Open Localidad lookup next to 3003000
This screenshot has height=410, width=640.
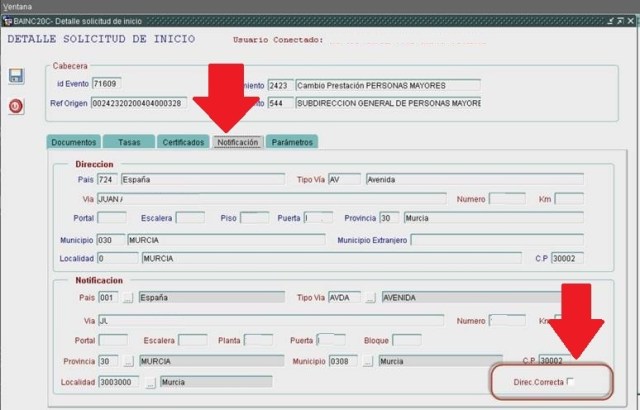pos(151,382)
